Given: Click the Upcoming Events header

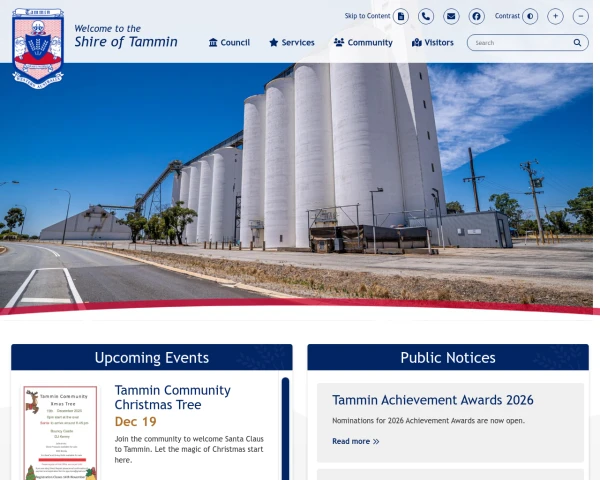Looking at the screenshot, I should click(152, 357).
